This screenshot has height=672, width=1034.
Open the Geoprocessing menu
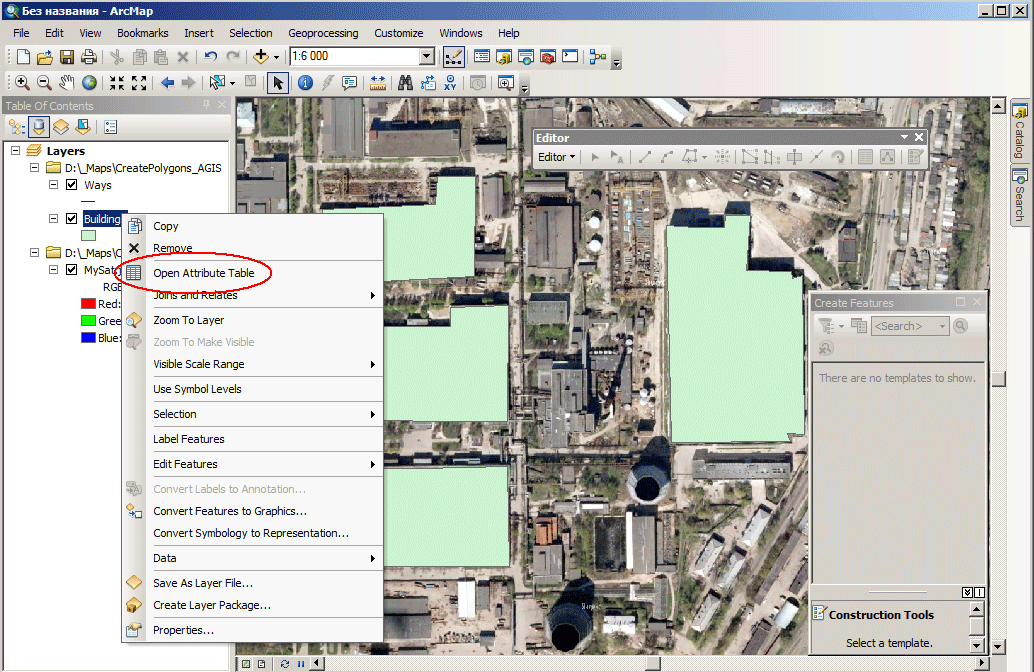[x=323, y=33]
